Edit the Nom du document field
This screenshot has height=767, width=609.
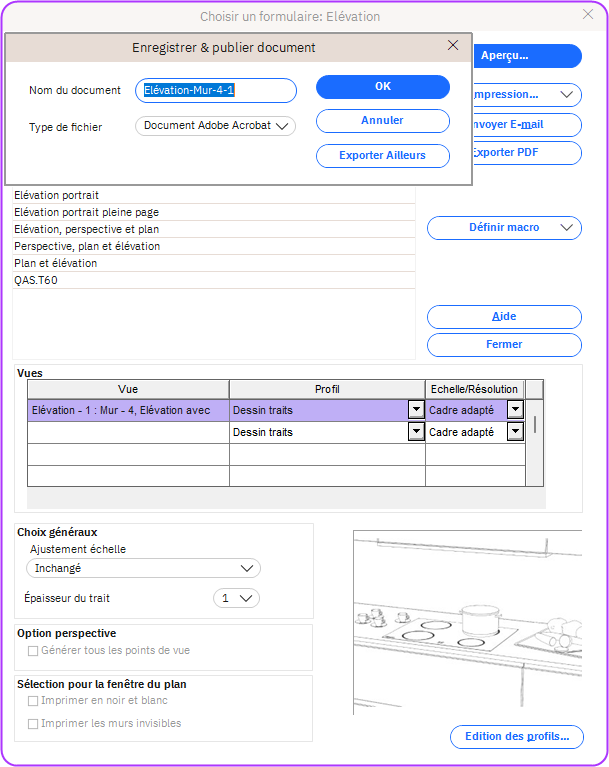pyautogui.click(x=216, y=91)
